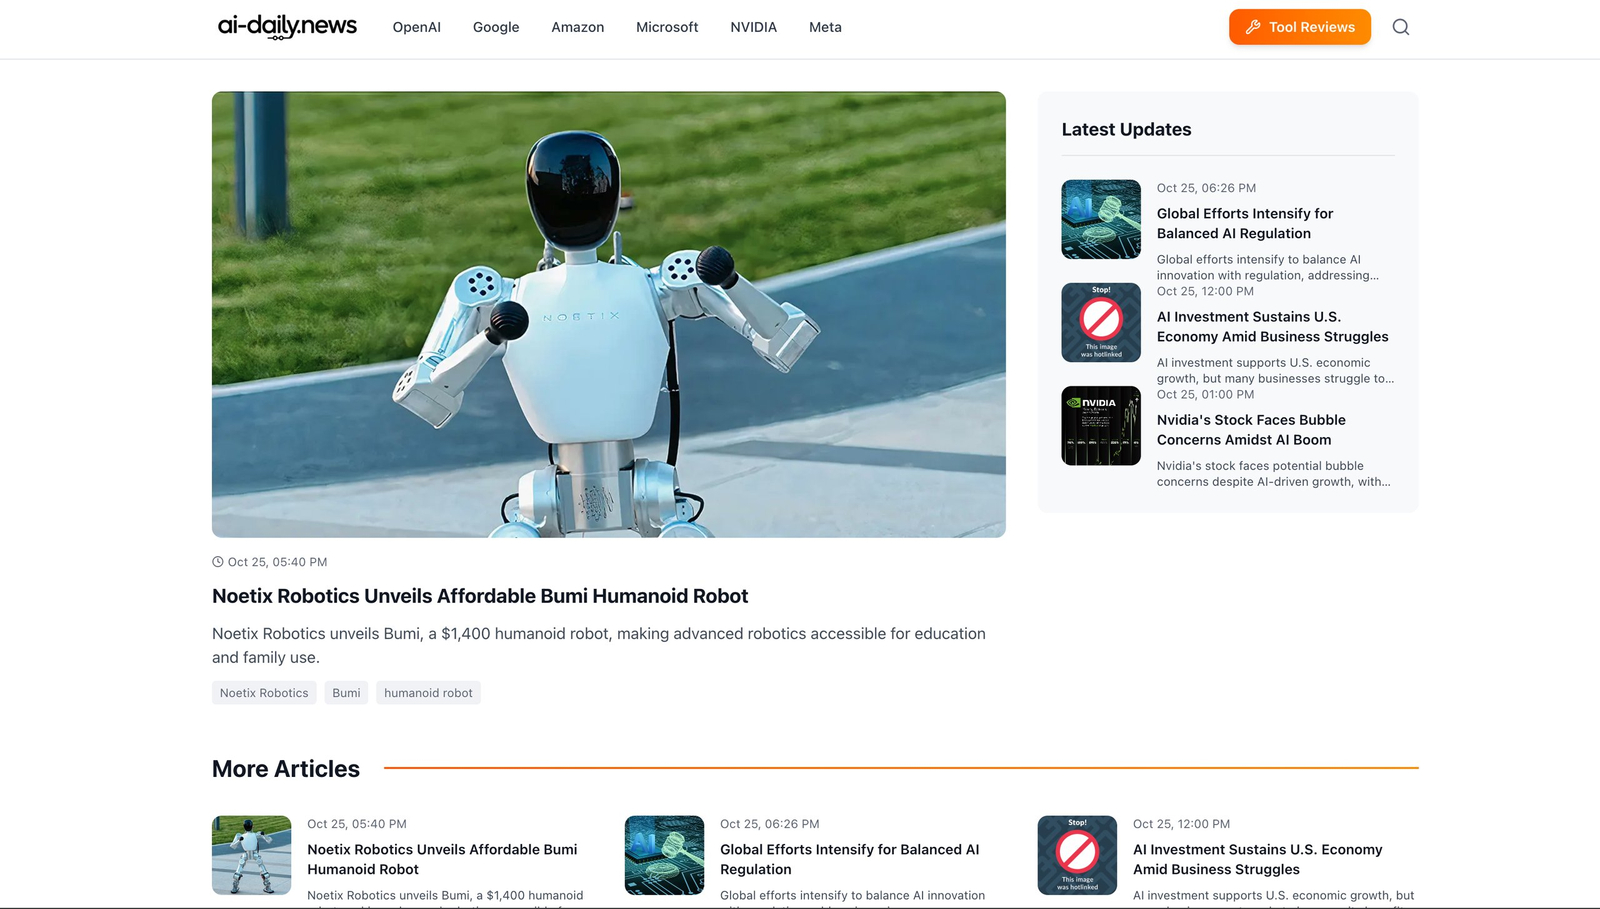Select the humanoid robot tag
Screen dimensions: 1600x909
pos(428,693)
